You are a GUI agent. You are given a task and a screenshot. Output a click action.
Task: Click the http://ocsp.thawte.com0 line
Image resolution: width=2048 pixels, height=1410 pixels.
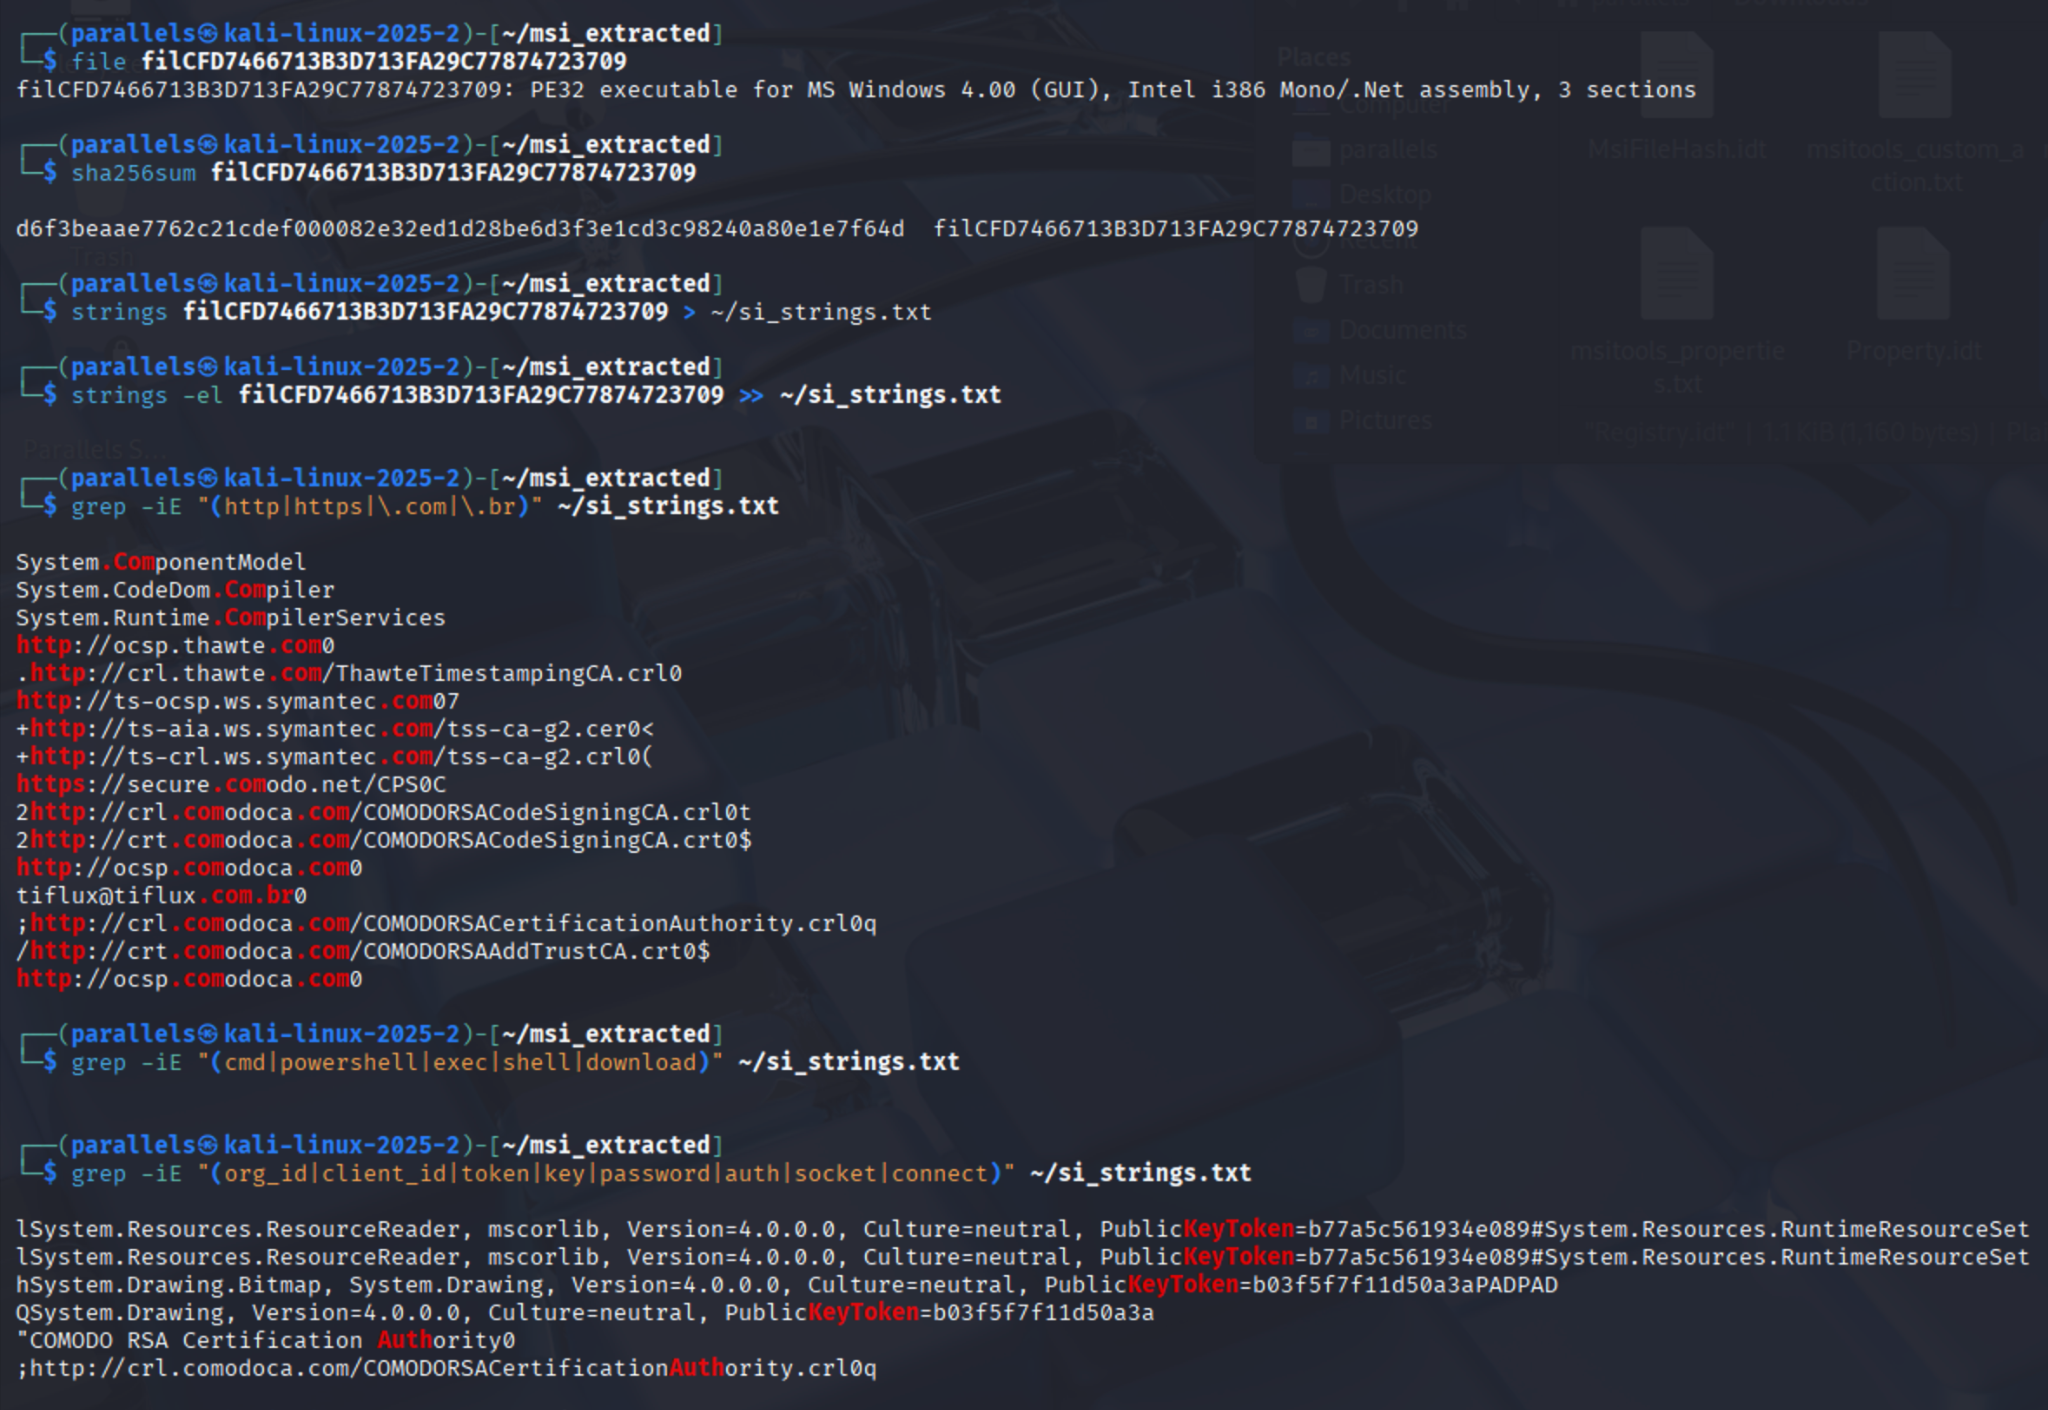[x=175, y=646]
